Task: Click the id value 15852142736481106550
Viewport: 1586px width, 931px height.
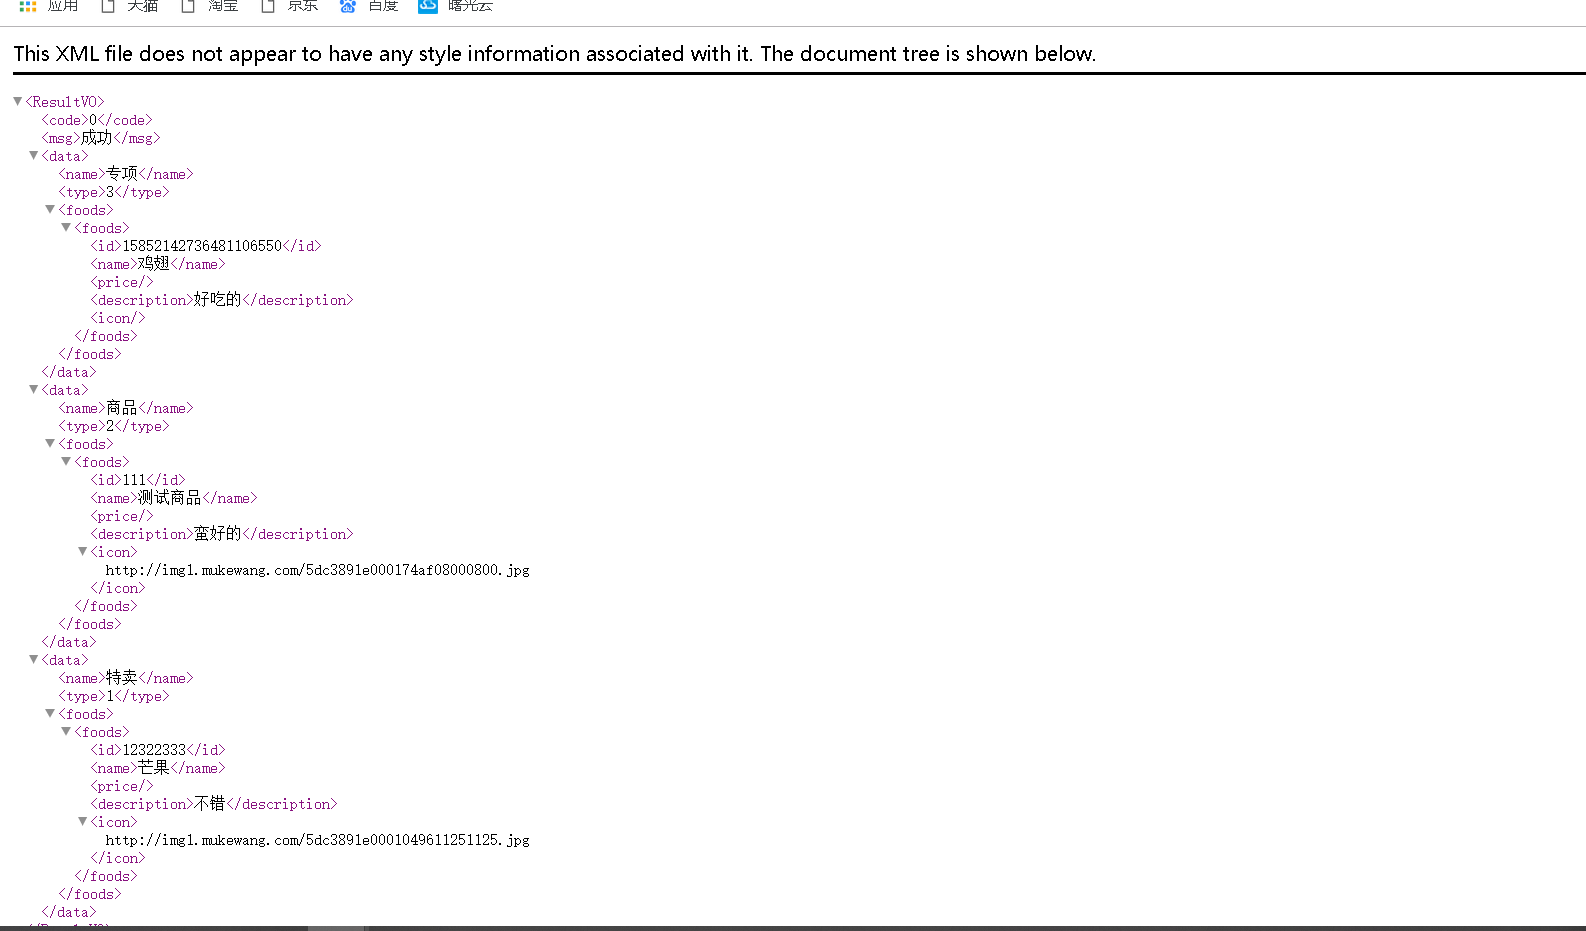Action: [202, 246]
